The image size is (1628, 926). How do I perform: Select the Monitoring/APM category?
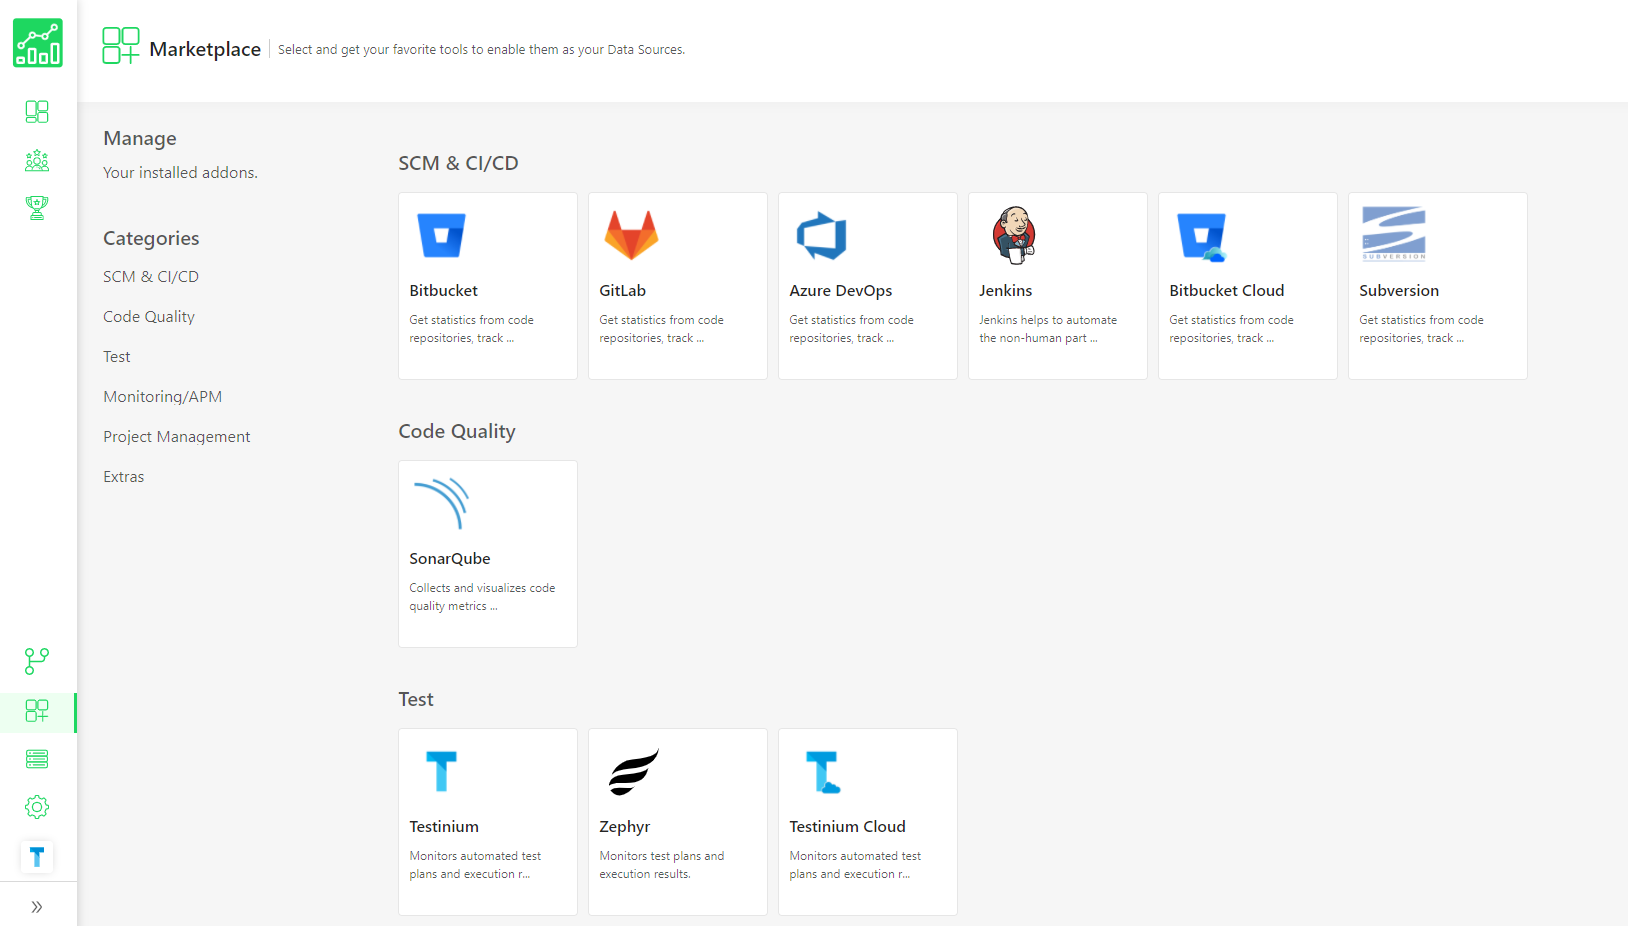(163, 396)
